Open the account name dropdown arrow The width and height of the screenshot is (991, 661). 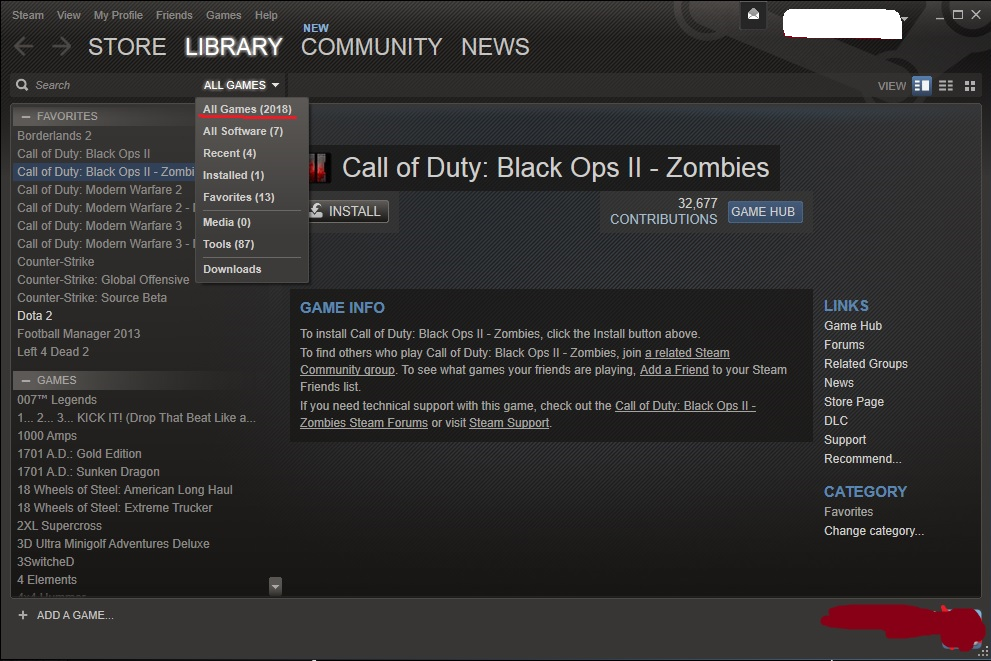tap(904, 19)
